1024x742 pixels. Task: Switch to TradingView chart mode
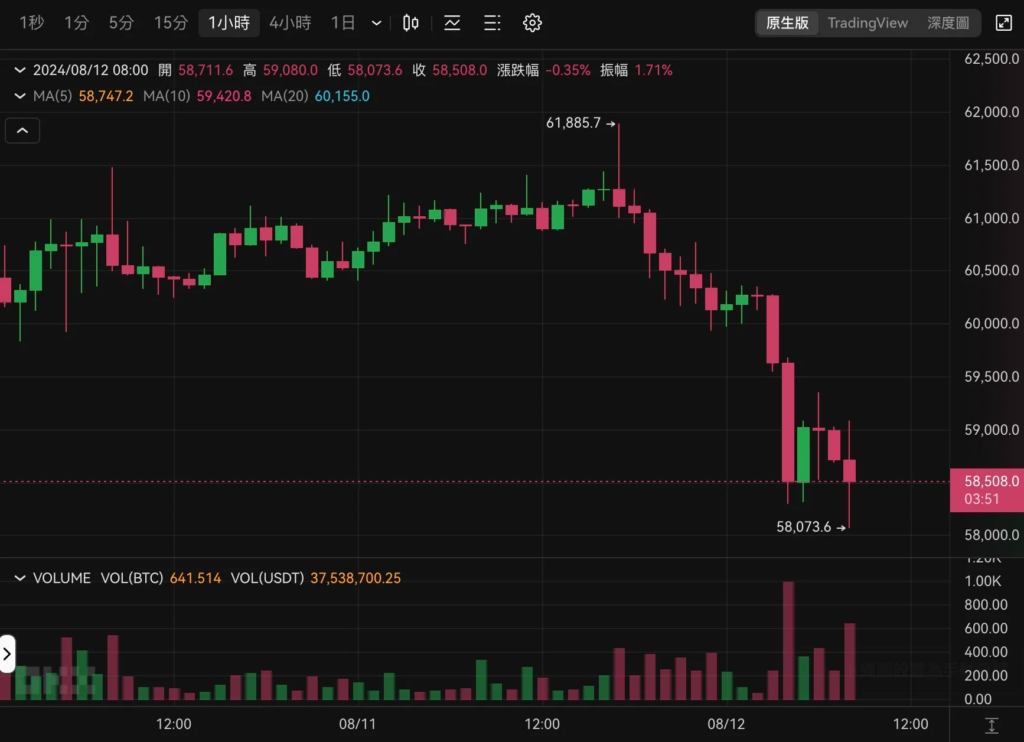click(x=867, y=23)
